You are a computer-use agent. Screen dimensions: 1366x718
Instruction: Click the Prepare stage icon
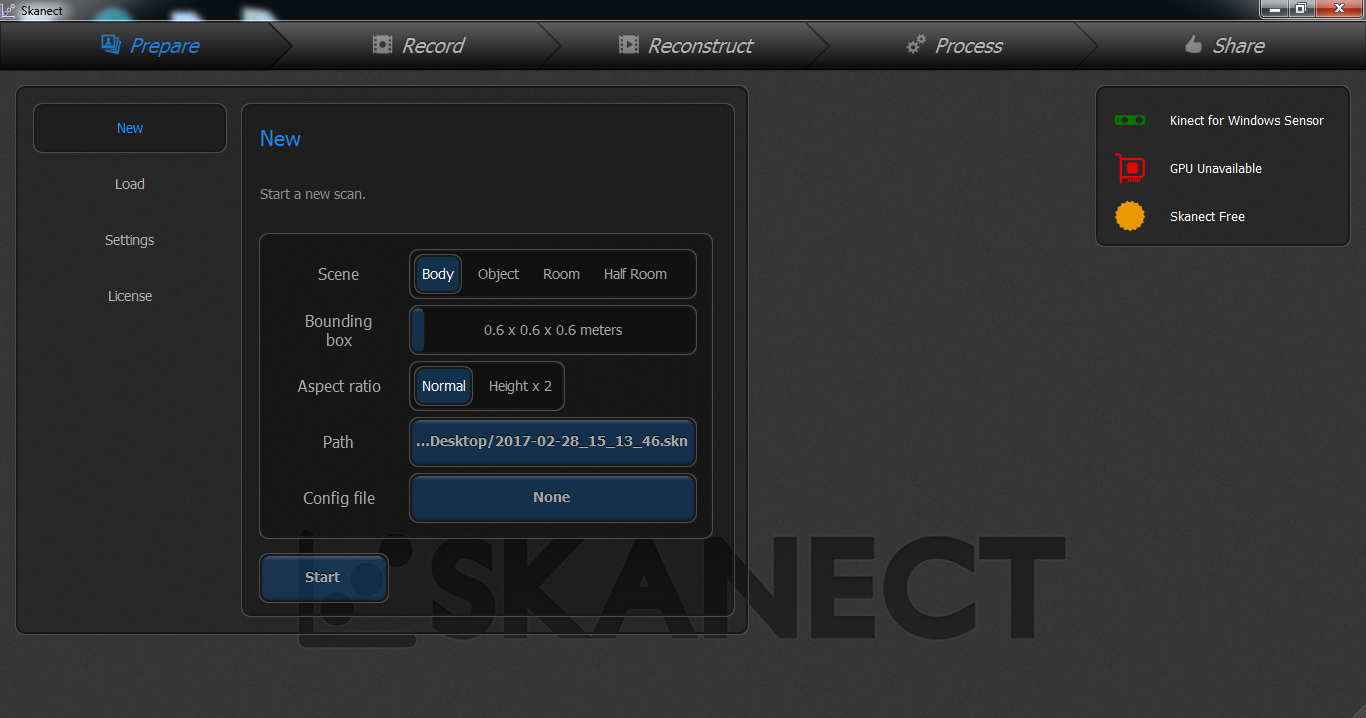(x=111, y=44)
